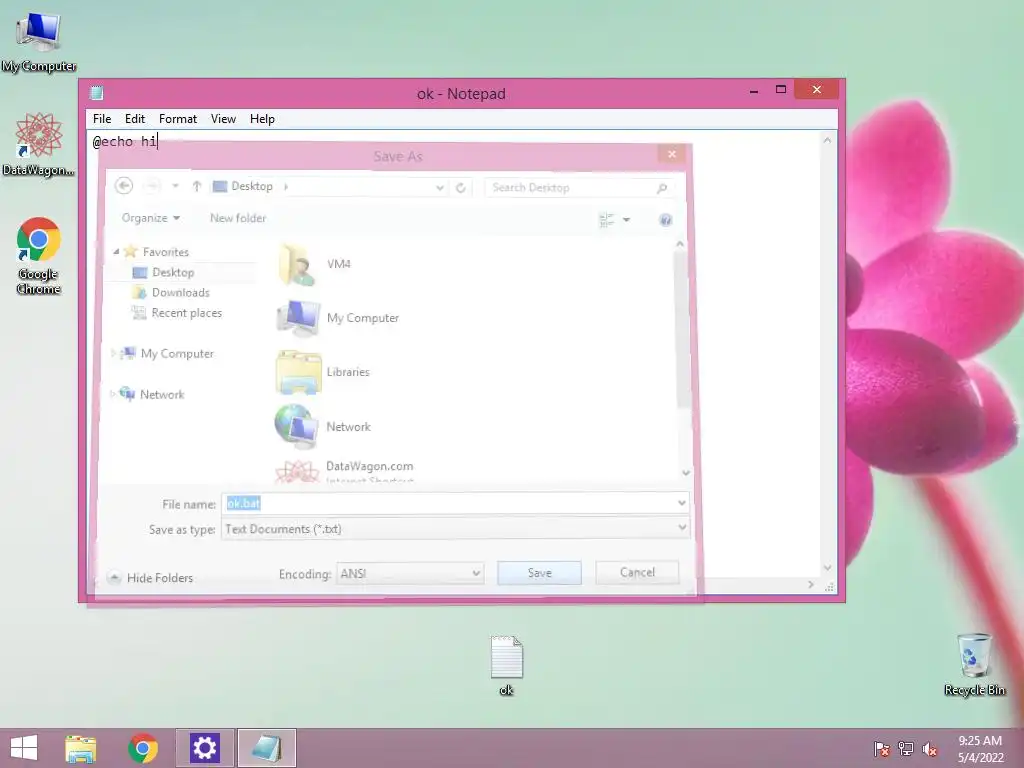1024x768 pixels.
Task: Open the Windows Start button
Action: [x=24, y=748]
